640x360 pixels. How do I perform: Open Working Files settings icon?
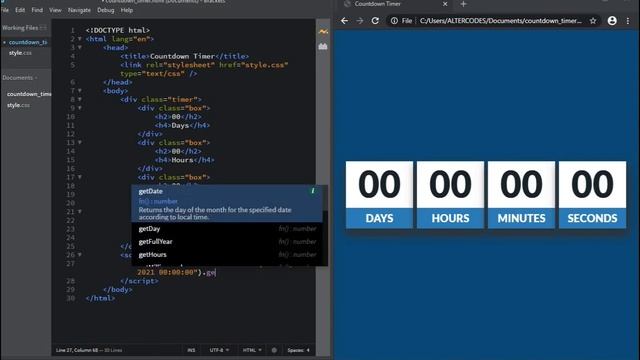(x=43, y=28)
